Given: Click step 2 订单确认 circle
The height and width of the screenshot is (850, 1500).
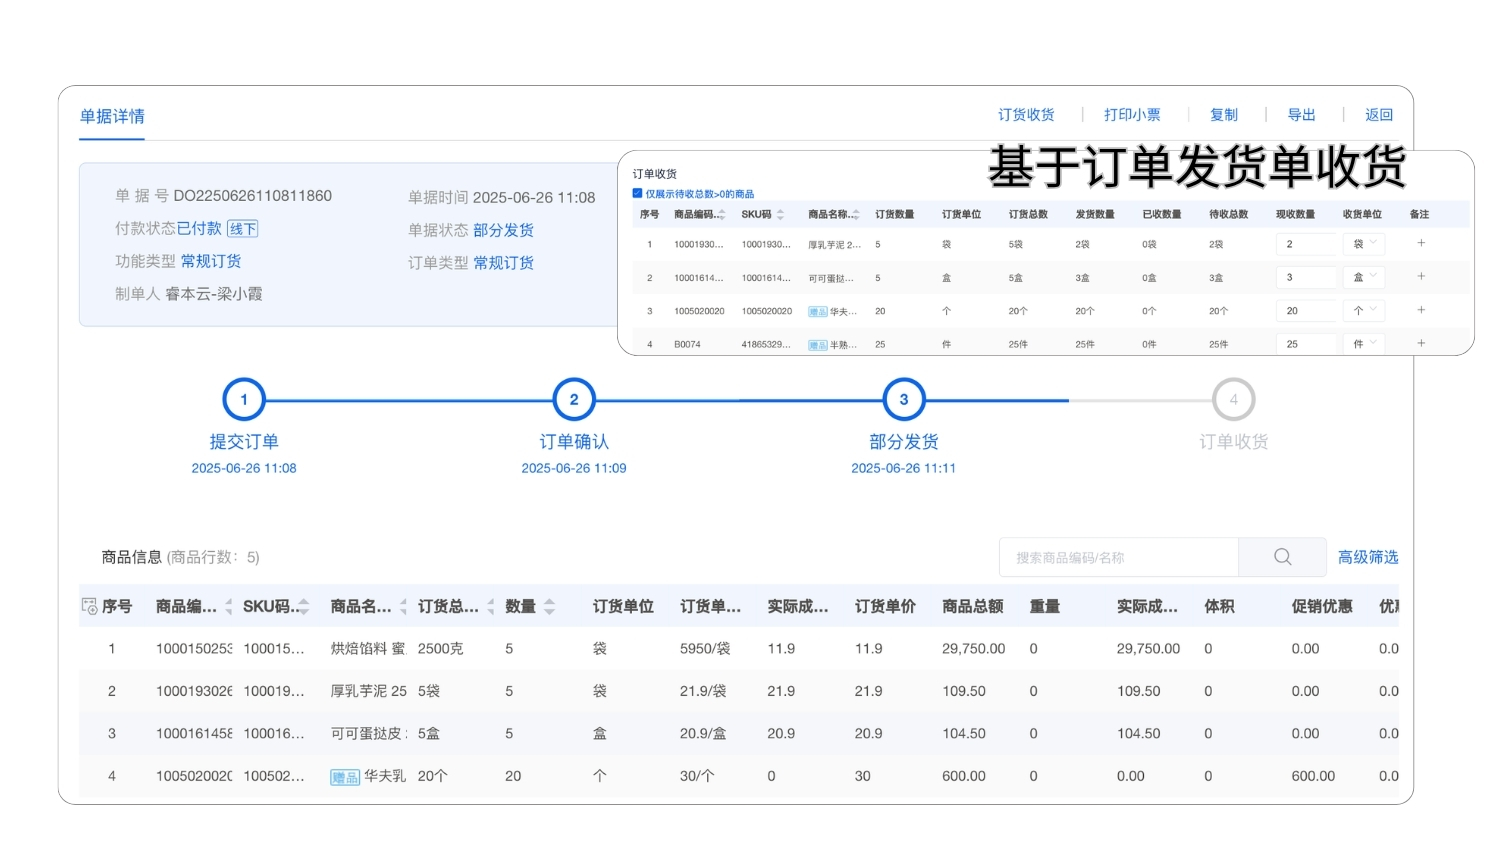Looking at the screenshot, I should tap(574, 399).
